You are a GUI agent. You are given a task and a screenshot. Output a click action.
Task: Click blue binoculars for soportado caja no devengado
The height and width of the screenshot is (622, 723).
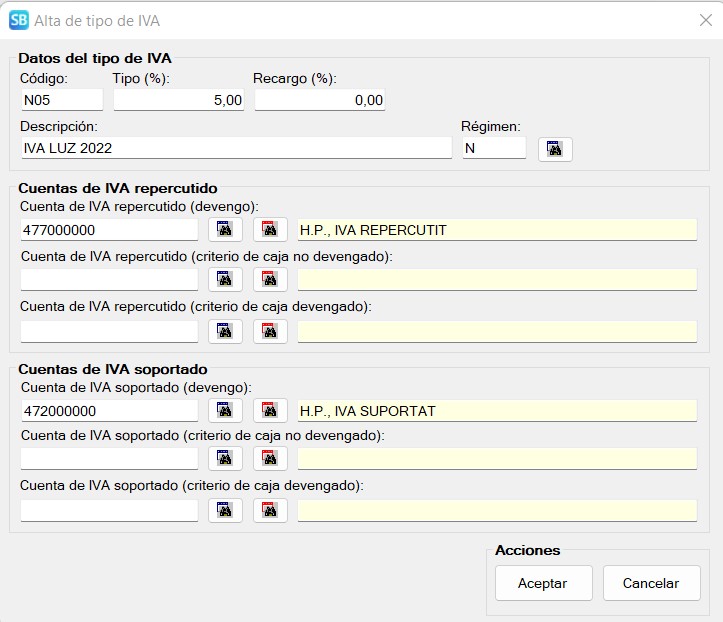tap(225, 459)
